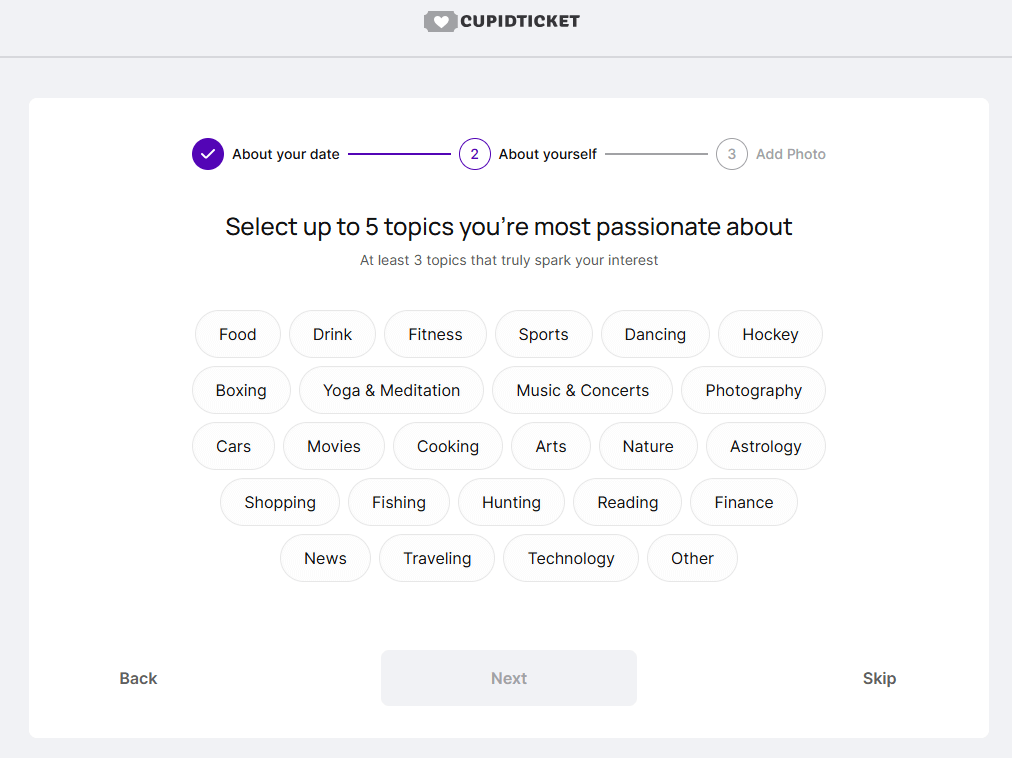Viewport: 1012px width, 758px height.
Task: Pick the Photography topic chip
Action: (x=753, y=390)
